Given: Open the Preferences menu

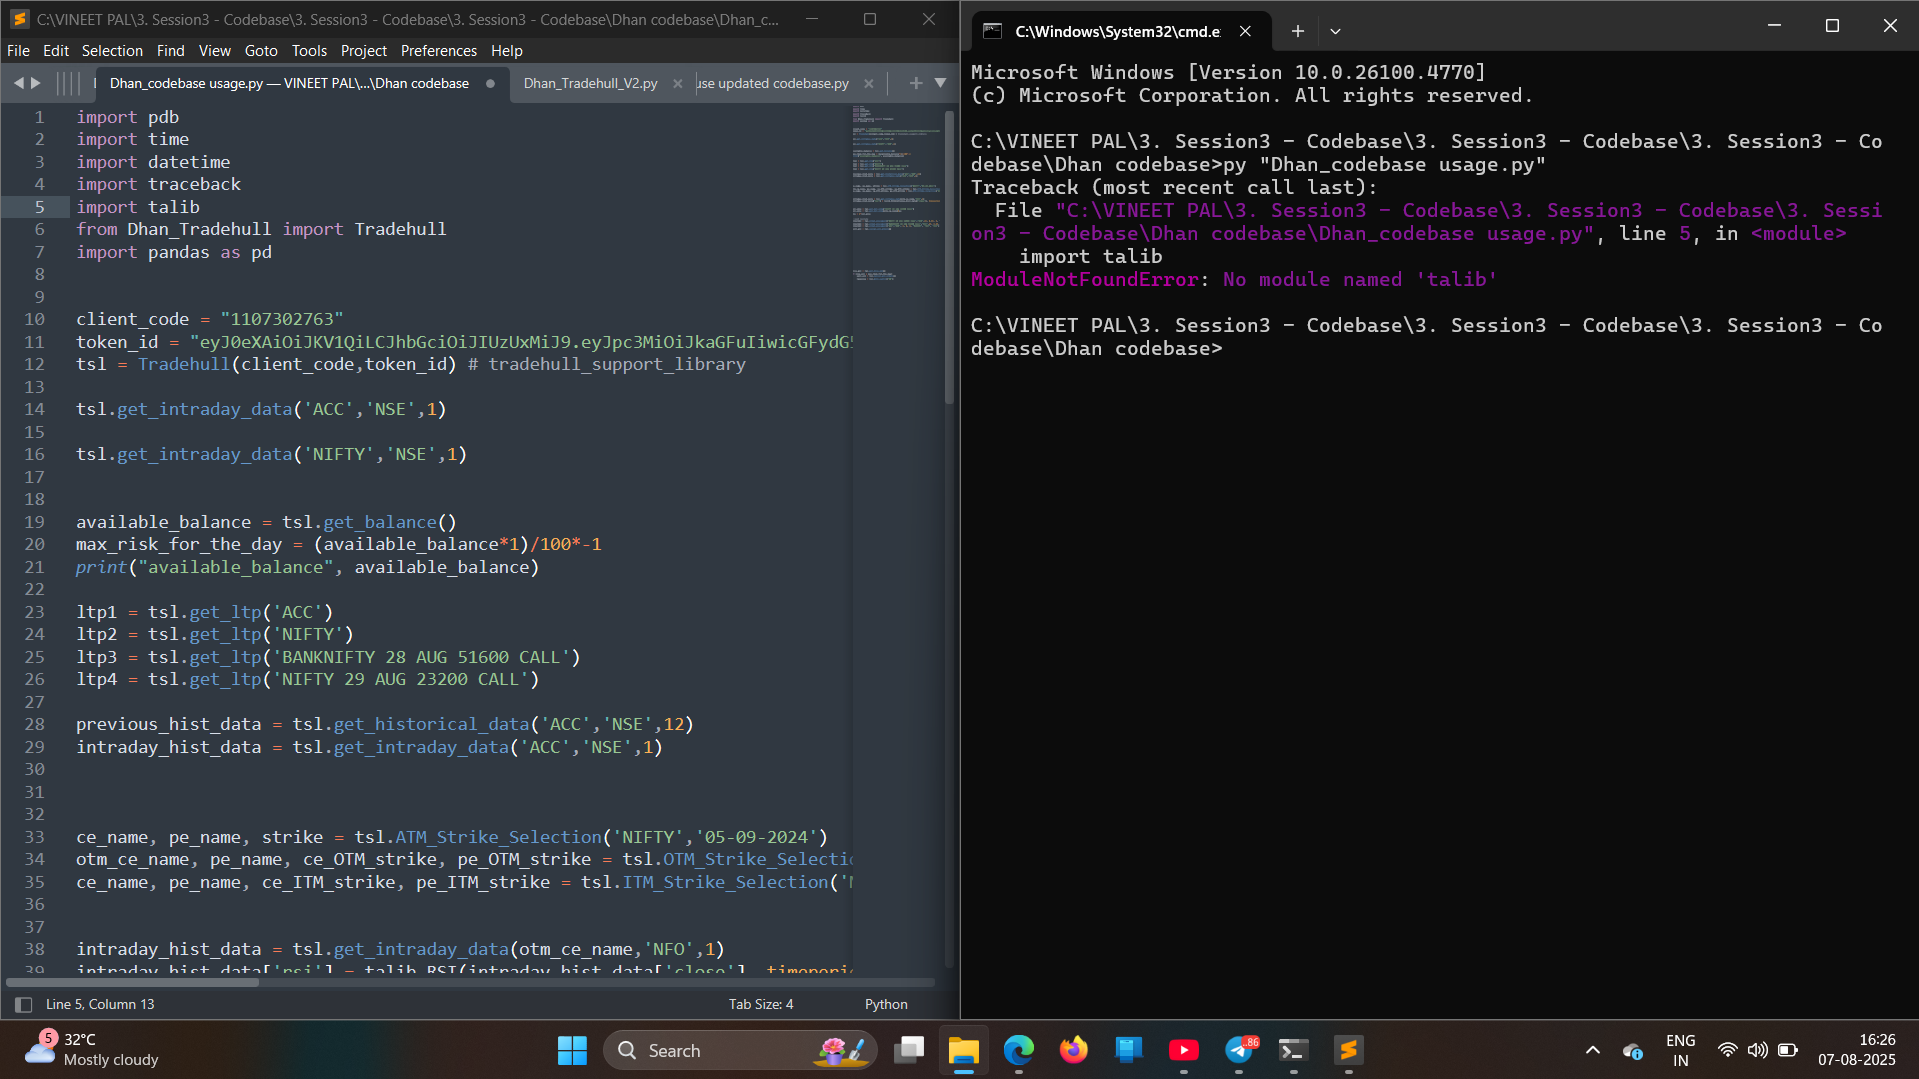Looking at the screenshot, I should [438, 51].
